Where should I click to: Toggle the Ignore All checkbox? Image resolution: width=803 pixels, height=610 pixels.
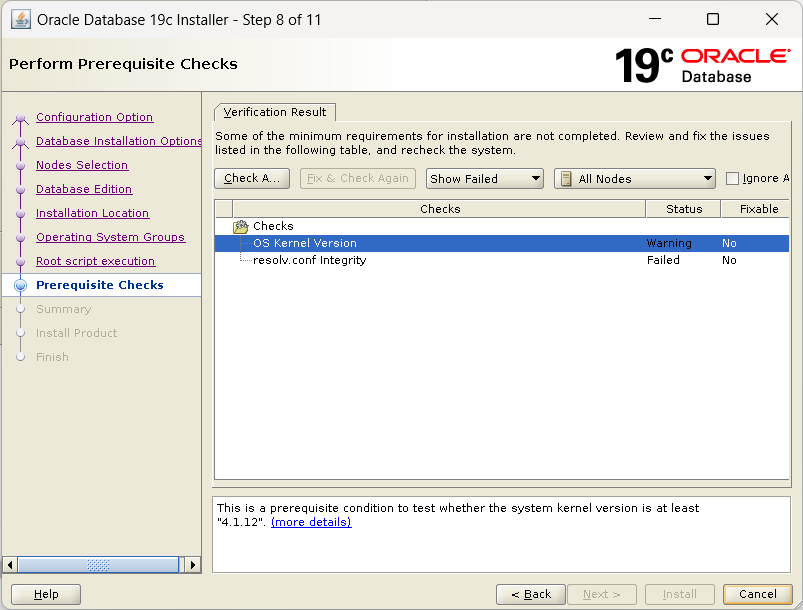(732, 178)
